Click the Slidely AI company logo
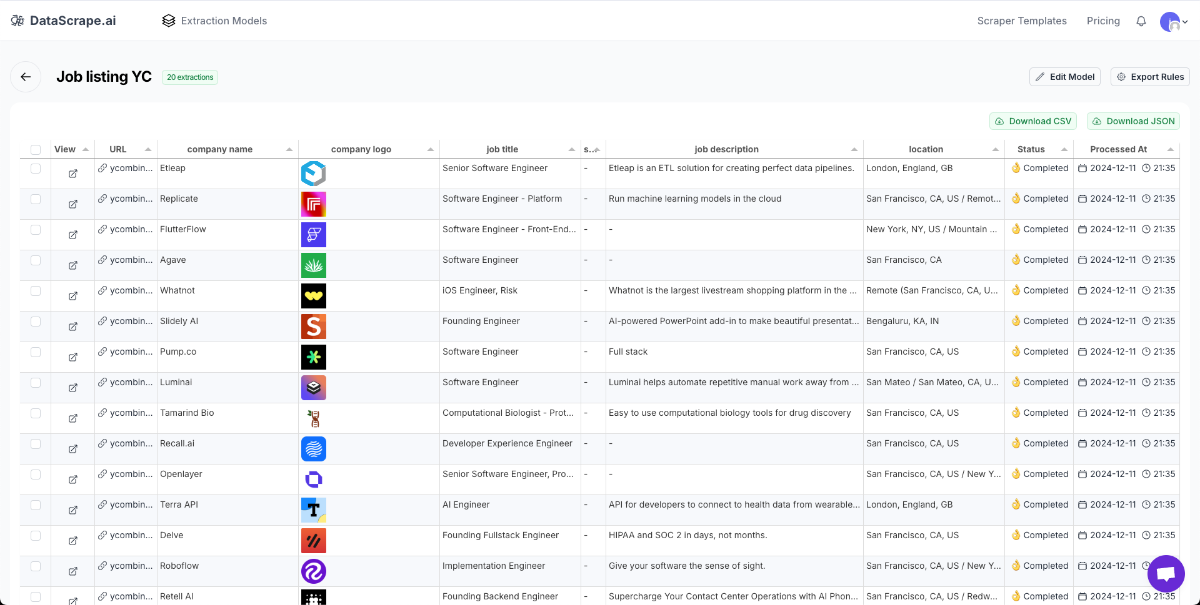Screen dimensions: 1200x605 pyautogui.click(x=314, y=327)
